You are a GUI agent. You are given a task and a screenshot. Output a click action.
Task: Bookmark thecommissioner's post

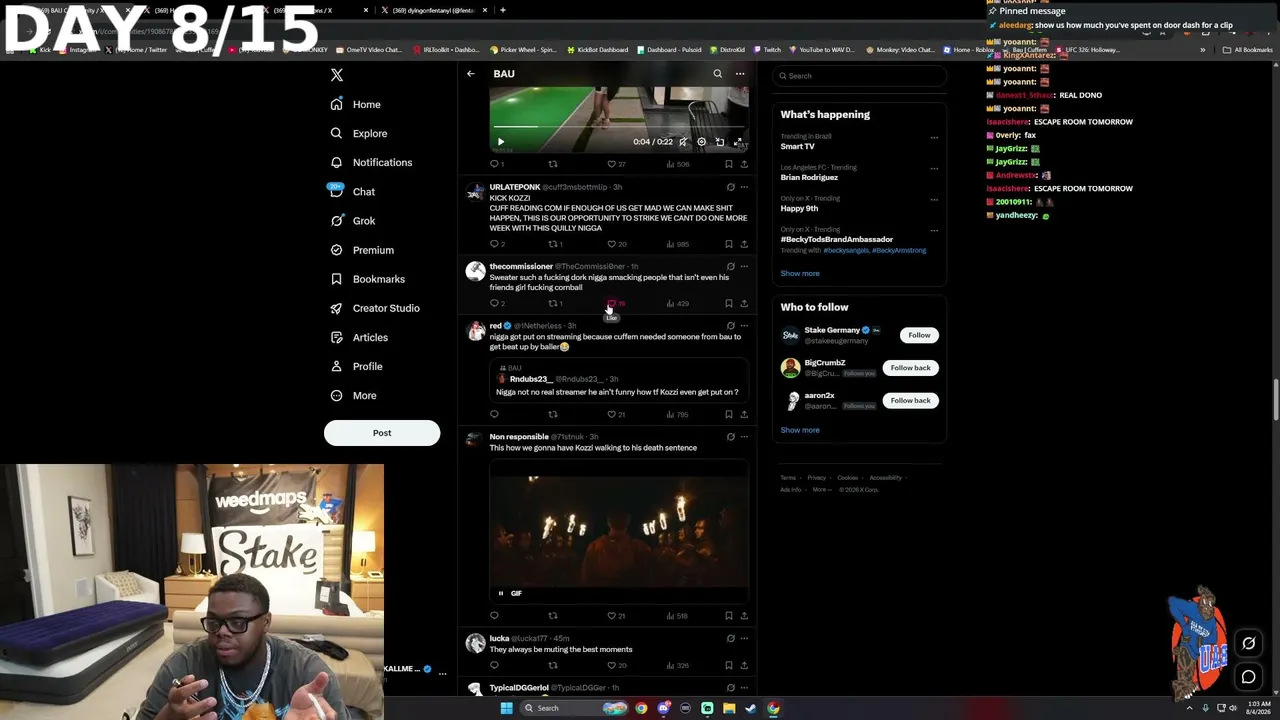tap(728, 303)
